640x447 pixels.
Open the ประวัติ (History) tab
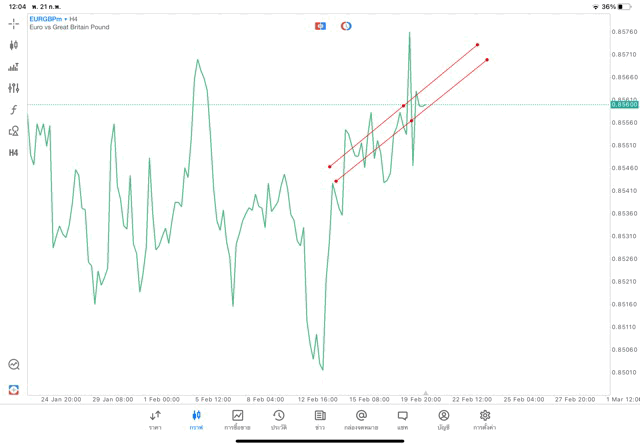click(x=278, y=419)
